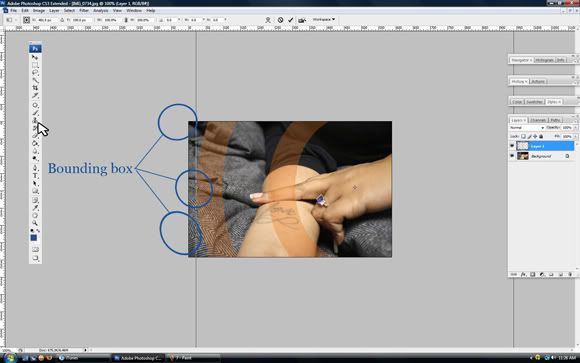Add a layer mask in Layers panel
This screenshot has height=363, width=580.
[533, 274]
